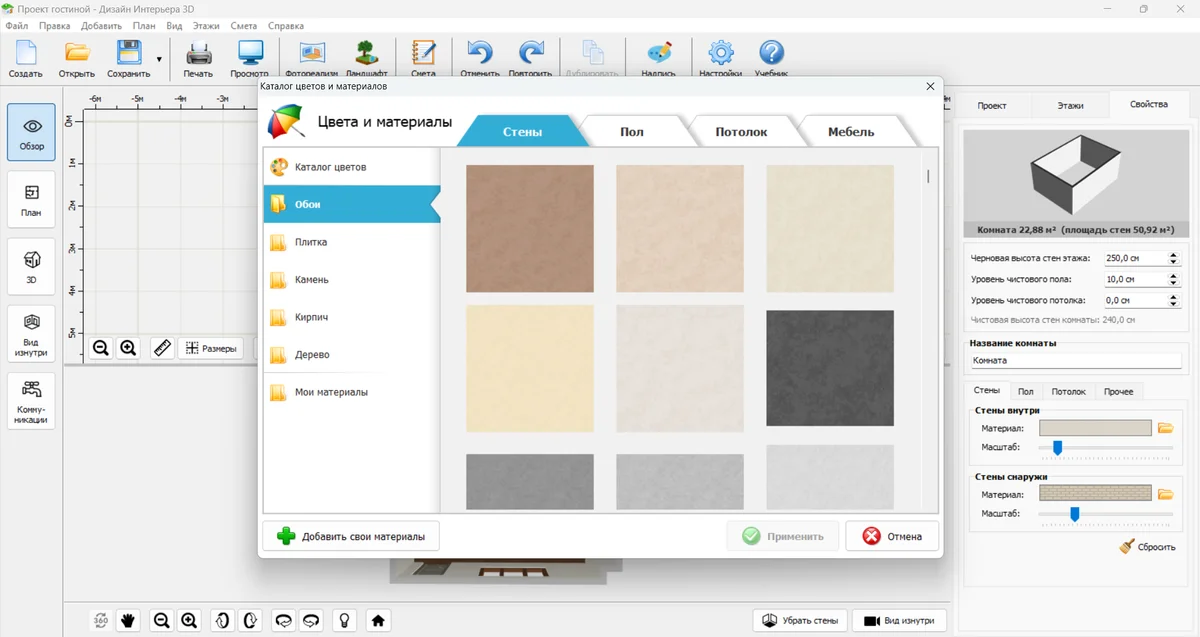The width and height of the screenshot is (1200, 637).
Task: Pick the pale yellow wallpaper swatch
Action: [530, 368]
